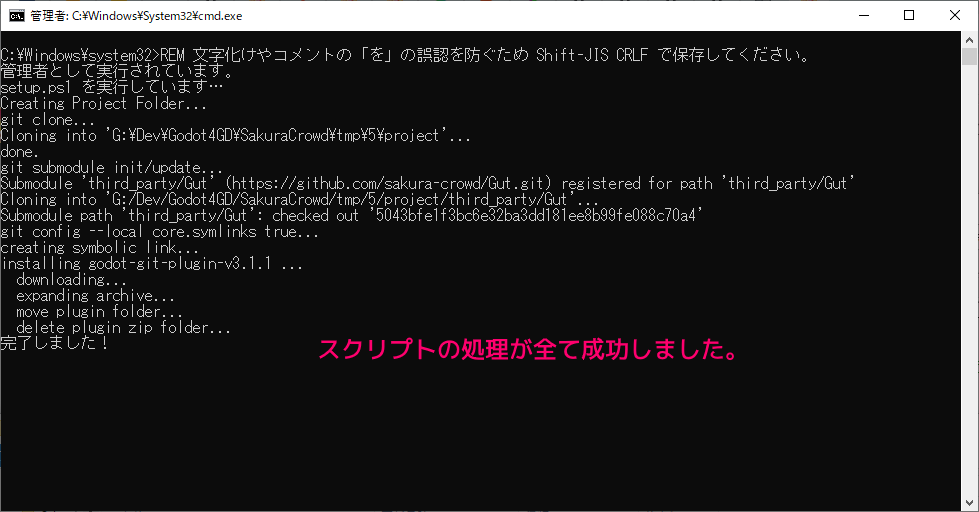Click the vertical scrollbar thumb

(x=969, y=56)
